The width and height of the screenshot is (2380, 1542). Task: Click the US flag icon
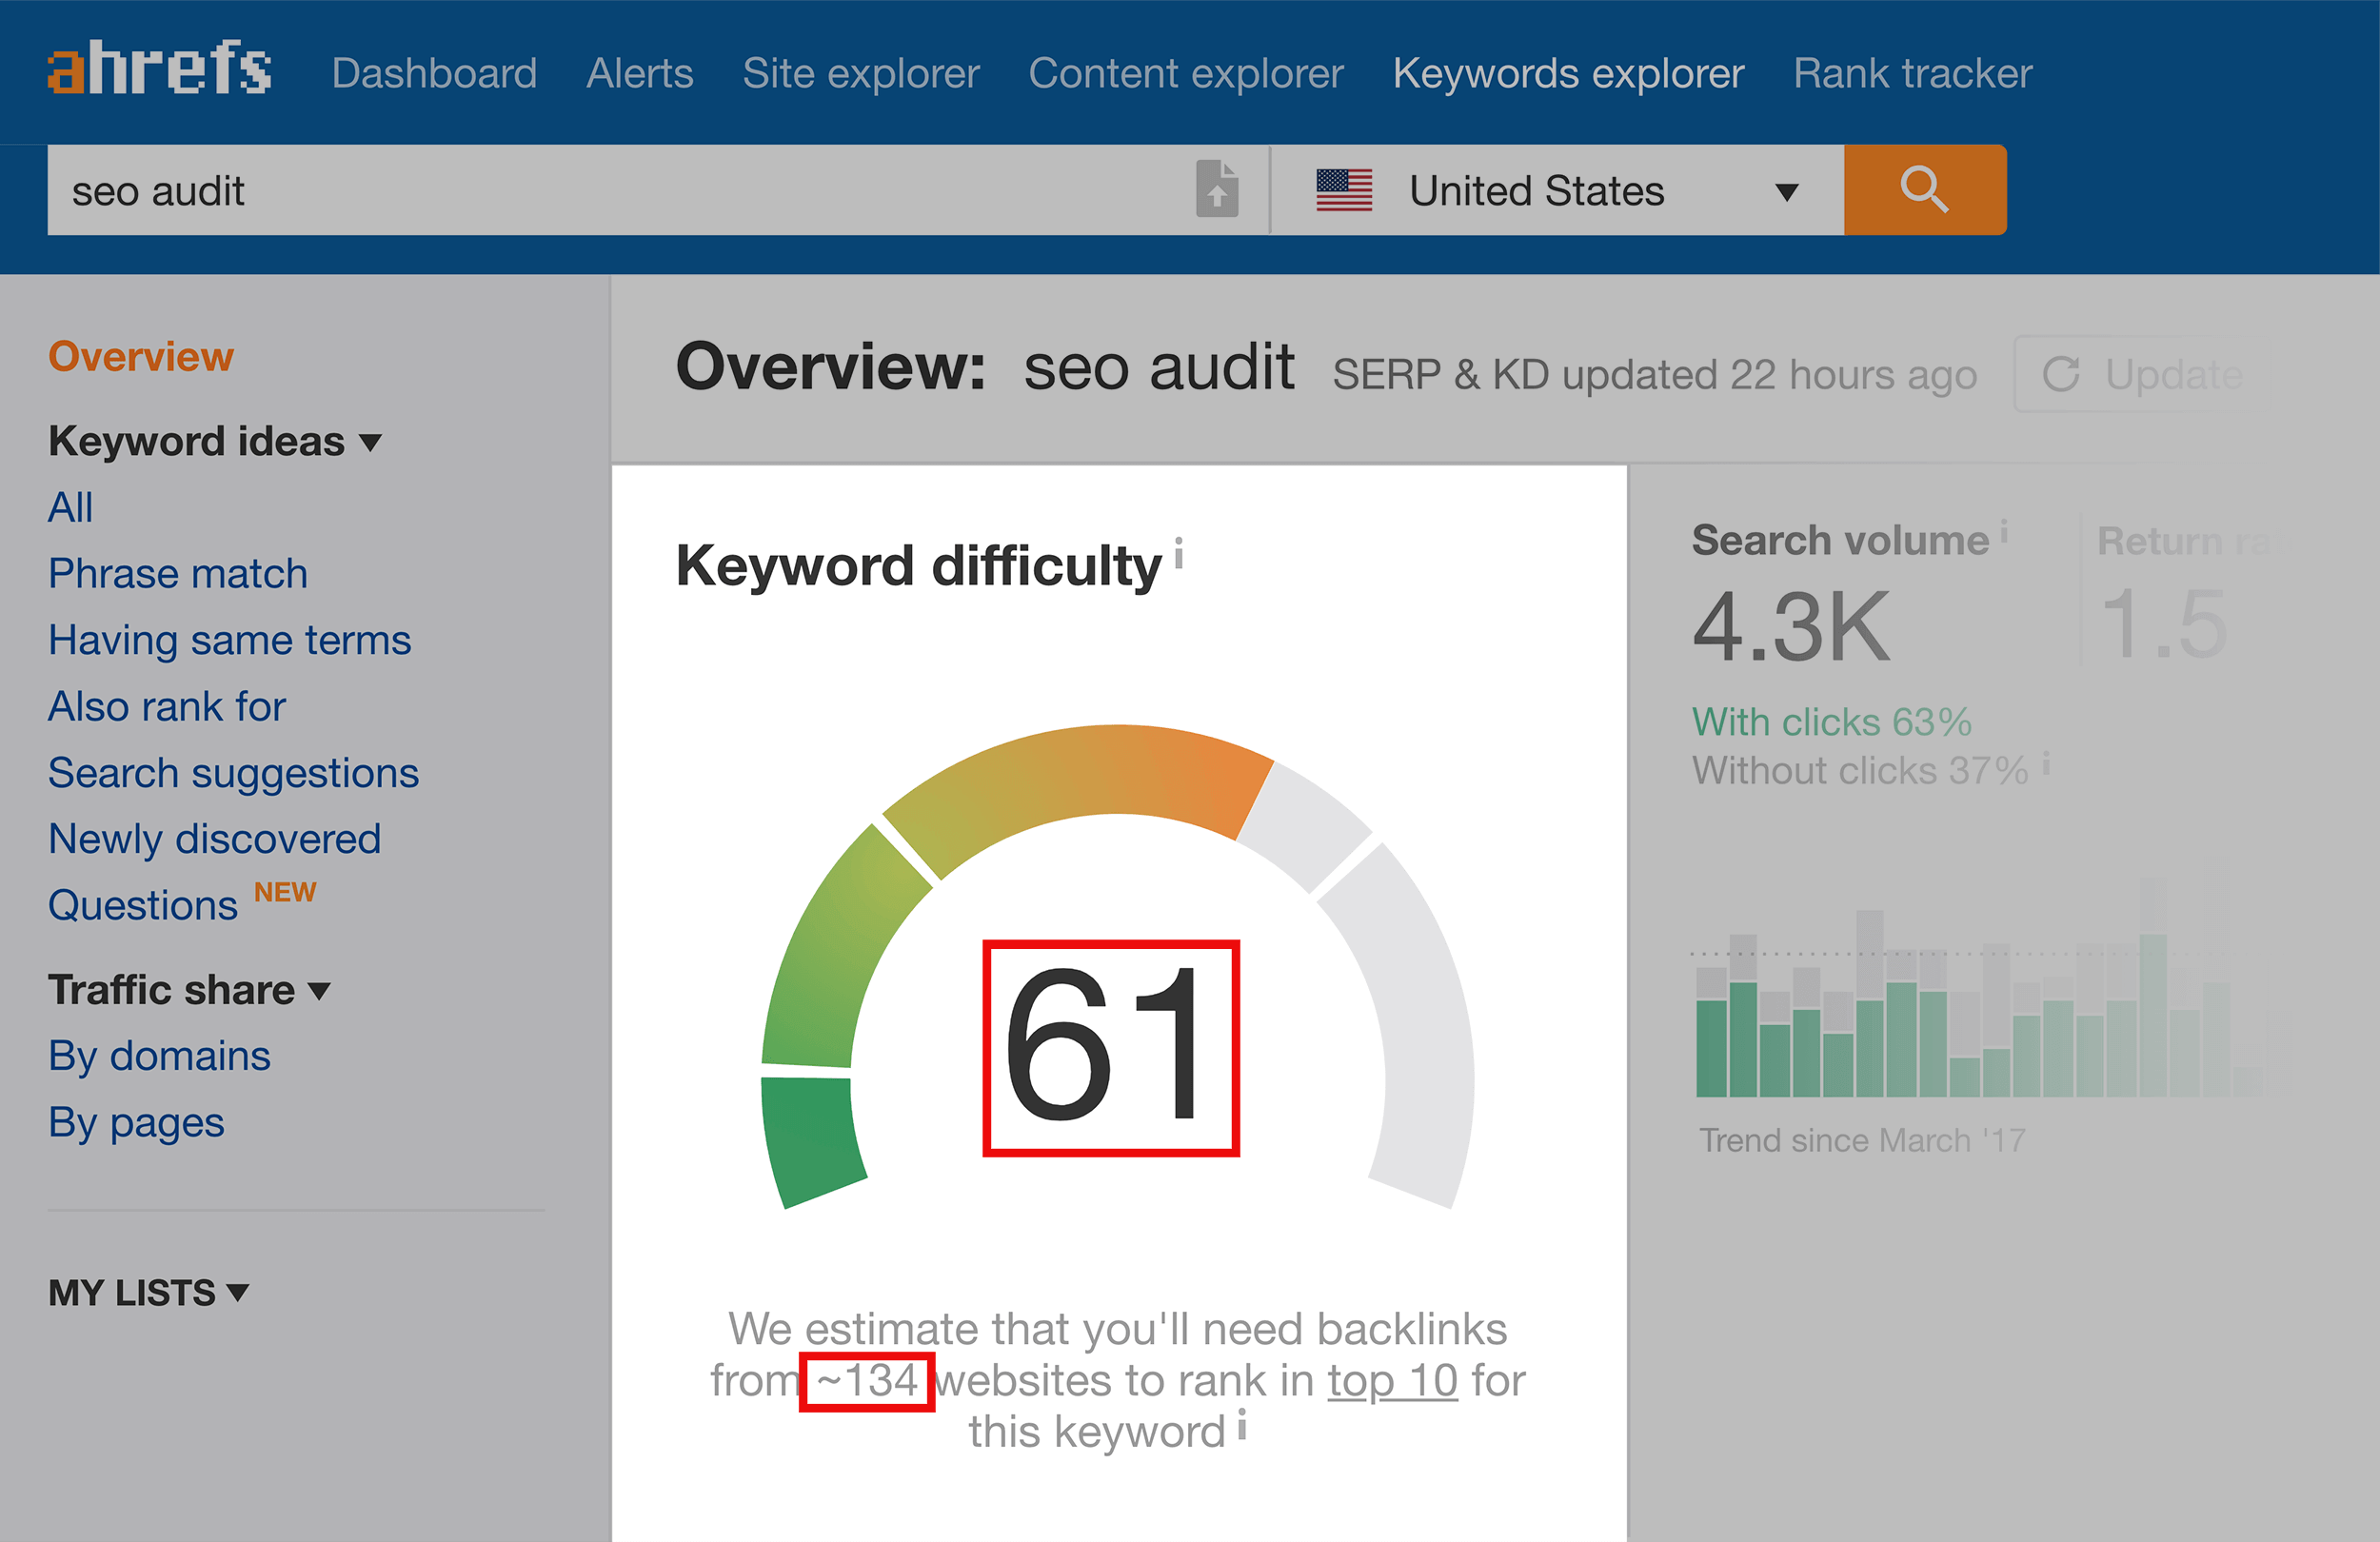1344,190
